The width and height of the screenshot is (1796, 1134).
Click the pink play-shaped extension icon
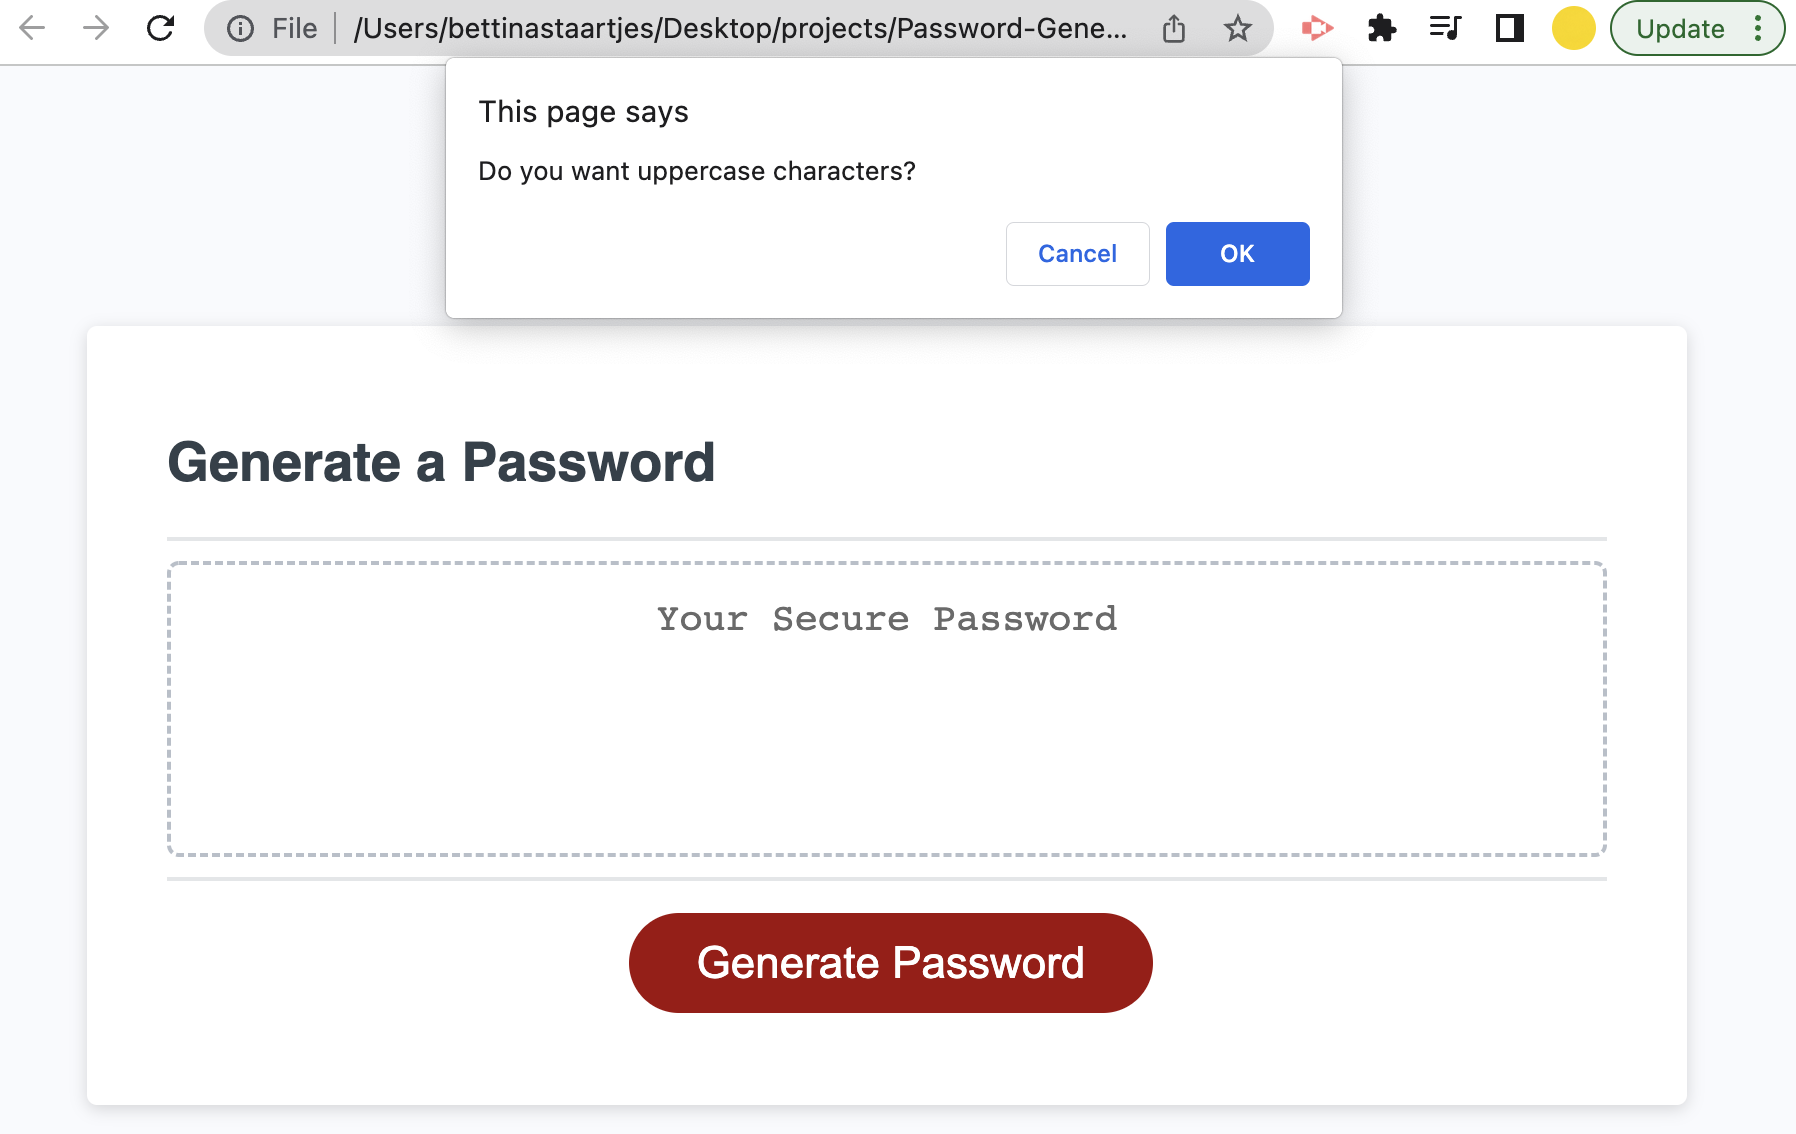1316,28
